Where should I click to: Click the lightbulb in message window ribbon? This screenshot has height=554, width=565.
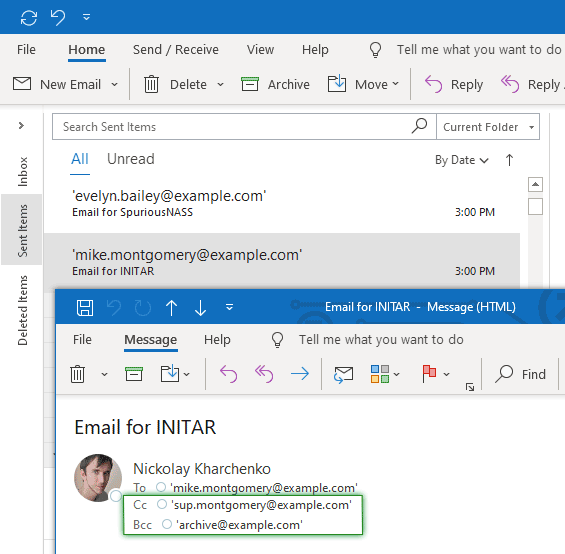click(277, 340)
